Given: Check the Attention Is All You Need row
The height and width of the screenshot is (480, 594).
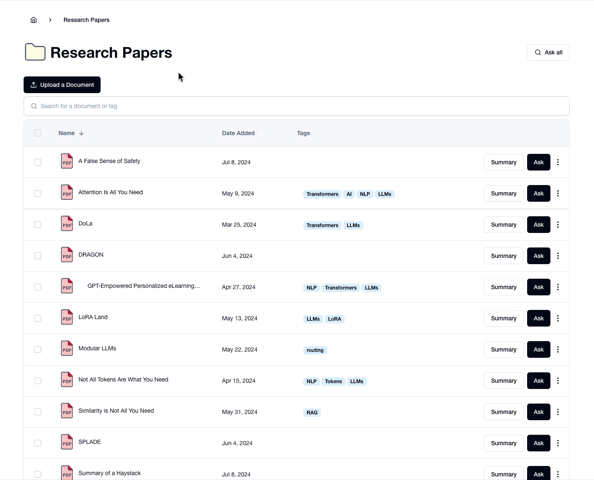Looking at the screenshot, I should coord(38,194).
